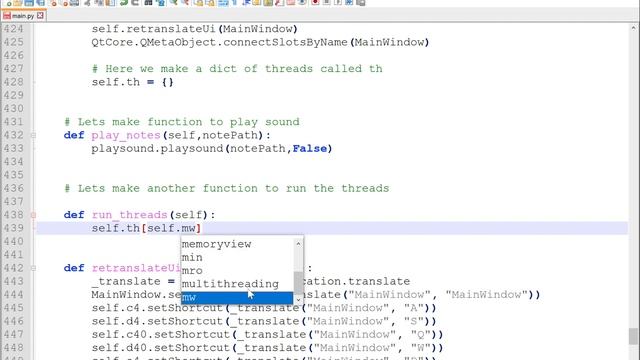This screenshot has height=360, width=640.
Task: Click the 'def' keyword on line 438
Action: tap(74, 215)
